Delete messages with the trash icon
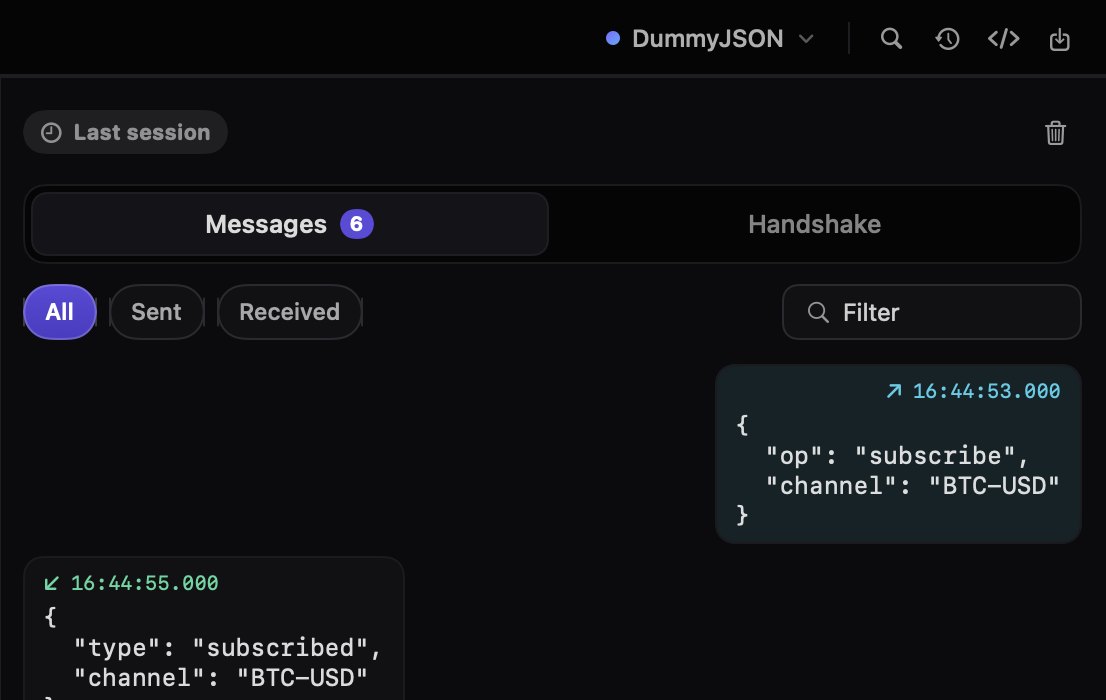1106x700 pixels. click(x=1055, y=133)
